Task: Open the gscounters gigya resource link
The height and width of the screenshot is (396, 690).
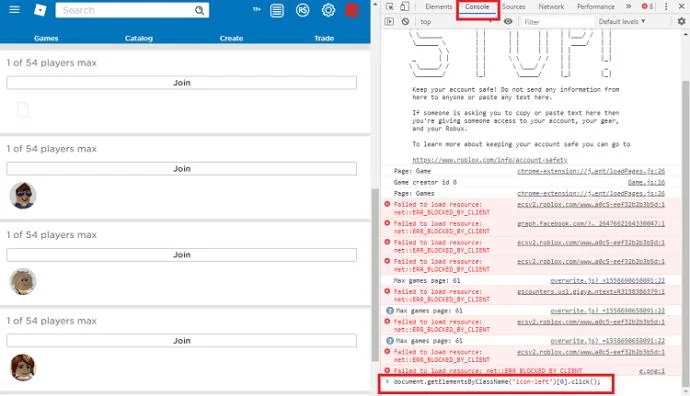Action: click(591, 292)
